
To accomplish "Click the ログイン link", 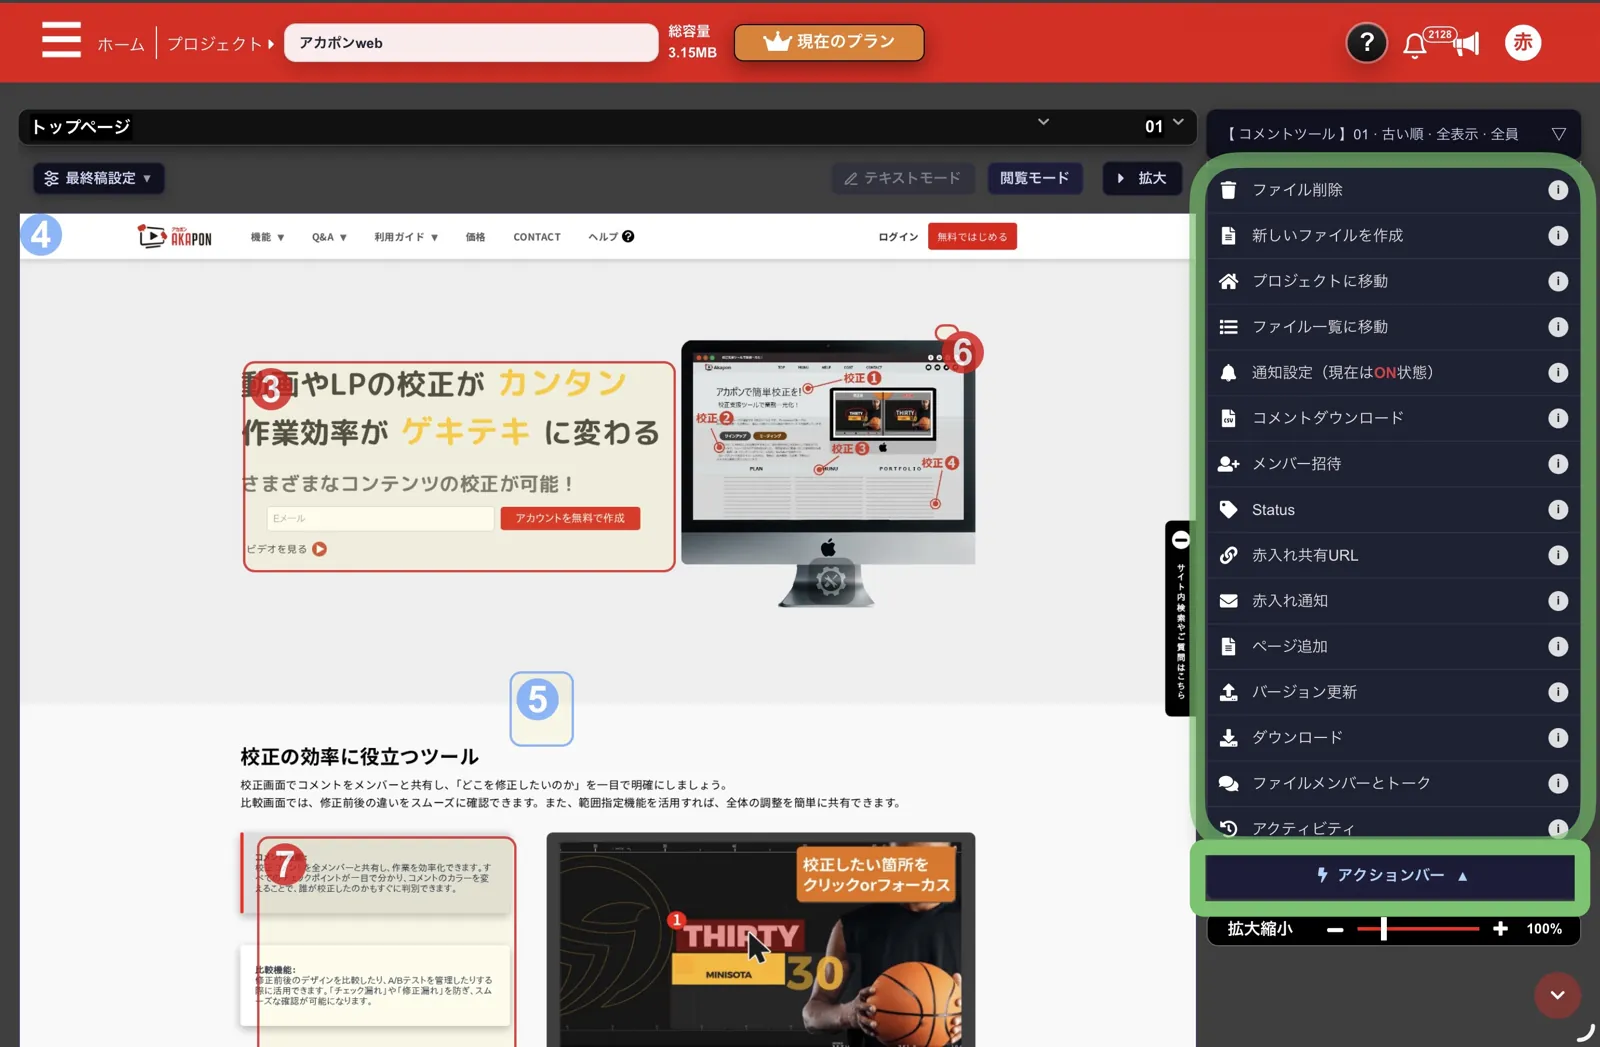I will click(898, 237).
